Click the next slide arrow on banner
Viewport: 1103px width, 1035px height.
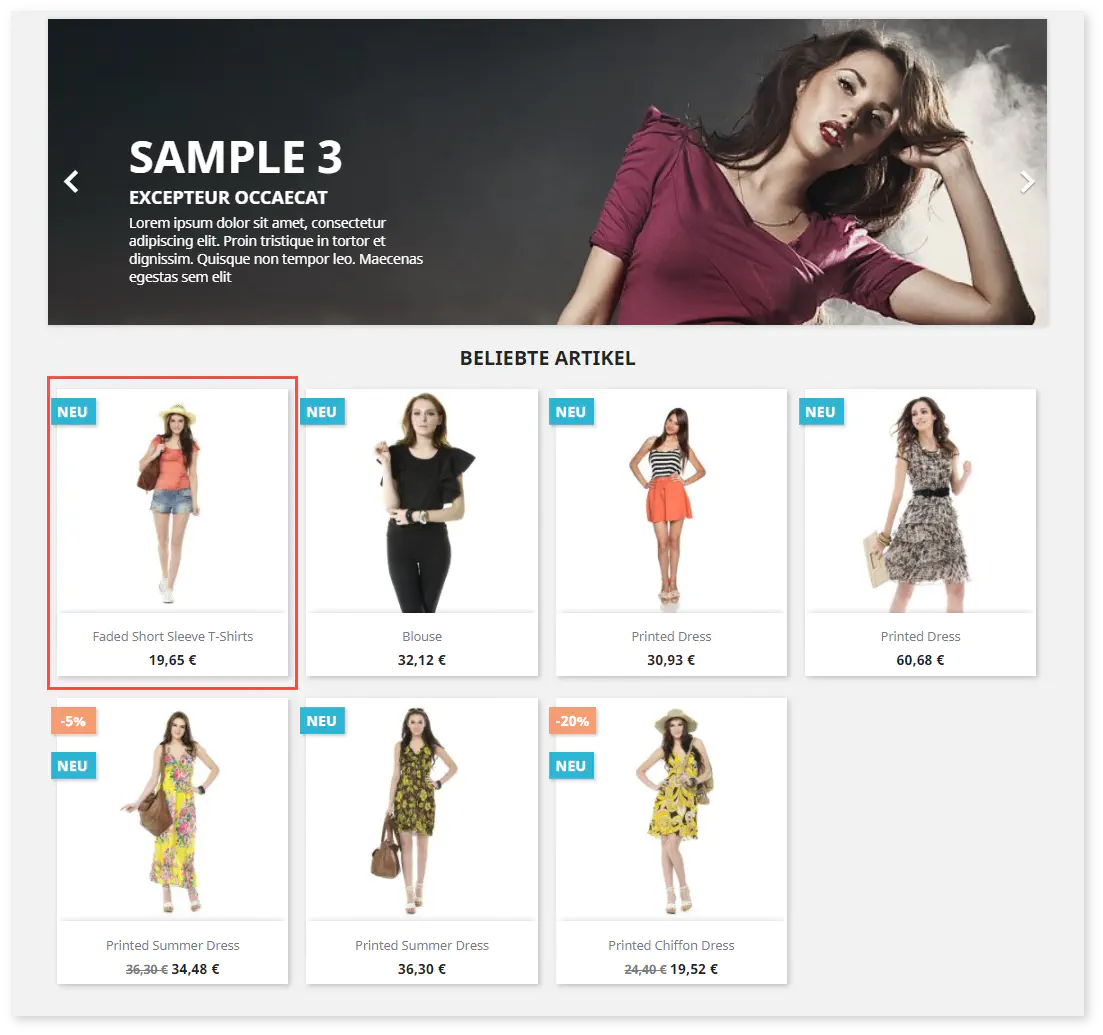click(x=1026, y=182)
